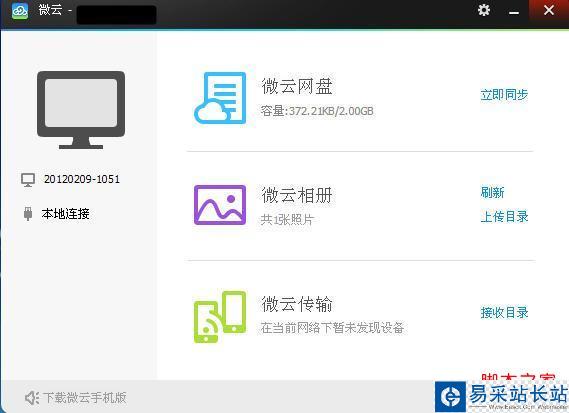Click the 容量:372.21KB/2.00GB text
Screen dimensions: 569x413
click(317, 111)
